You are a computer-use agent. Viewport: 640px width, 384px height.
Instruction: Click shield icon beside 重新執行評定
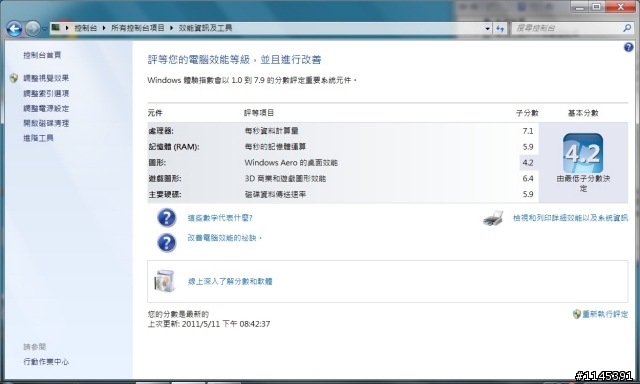(x=576, y=314)
